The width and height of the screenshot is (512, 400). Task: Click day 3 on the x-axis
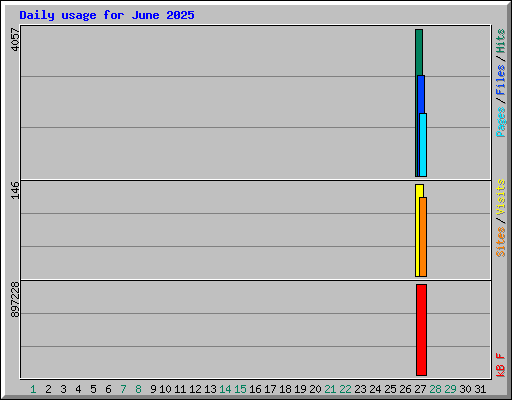(63, 389)
